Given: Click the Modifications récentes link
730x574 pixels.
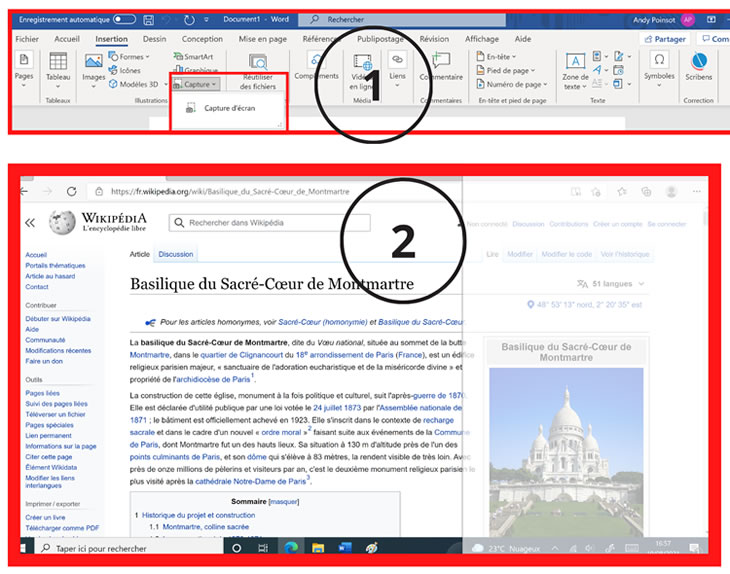Looking at the screenshot, I should [58, 351].
